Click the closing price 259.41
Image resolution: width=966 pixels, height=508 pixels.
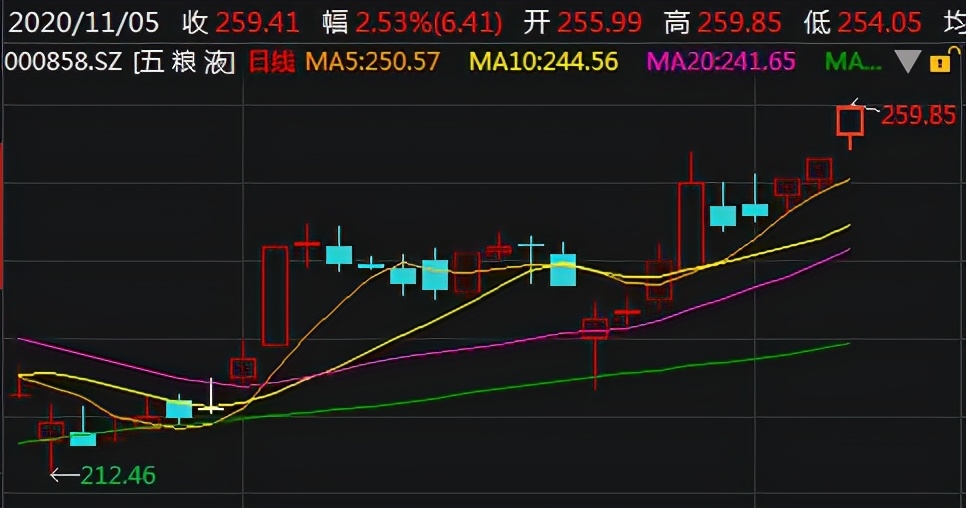(258, 23)
